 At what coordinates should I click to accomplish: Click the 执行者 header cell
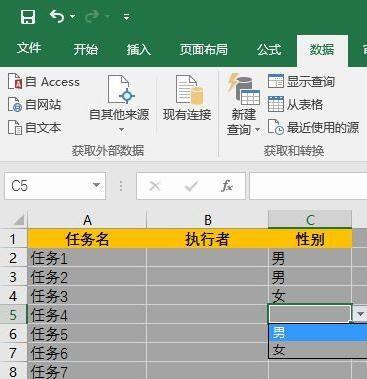[x=207, y=239]
